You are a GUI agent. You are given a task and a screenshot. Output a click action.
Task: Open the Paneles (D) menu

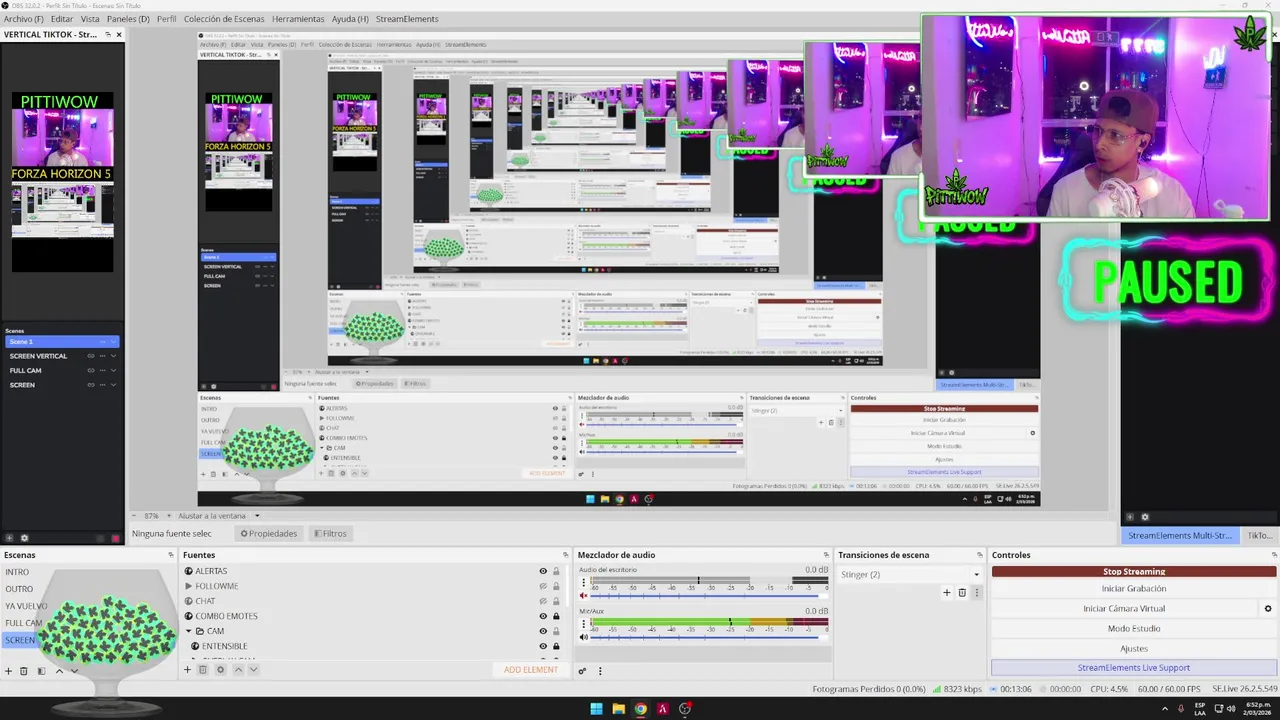tap(128, 19)
